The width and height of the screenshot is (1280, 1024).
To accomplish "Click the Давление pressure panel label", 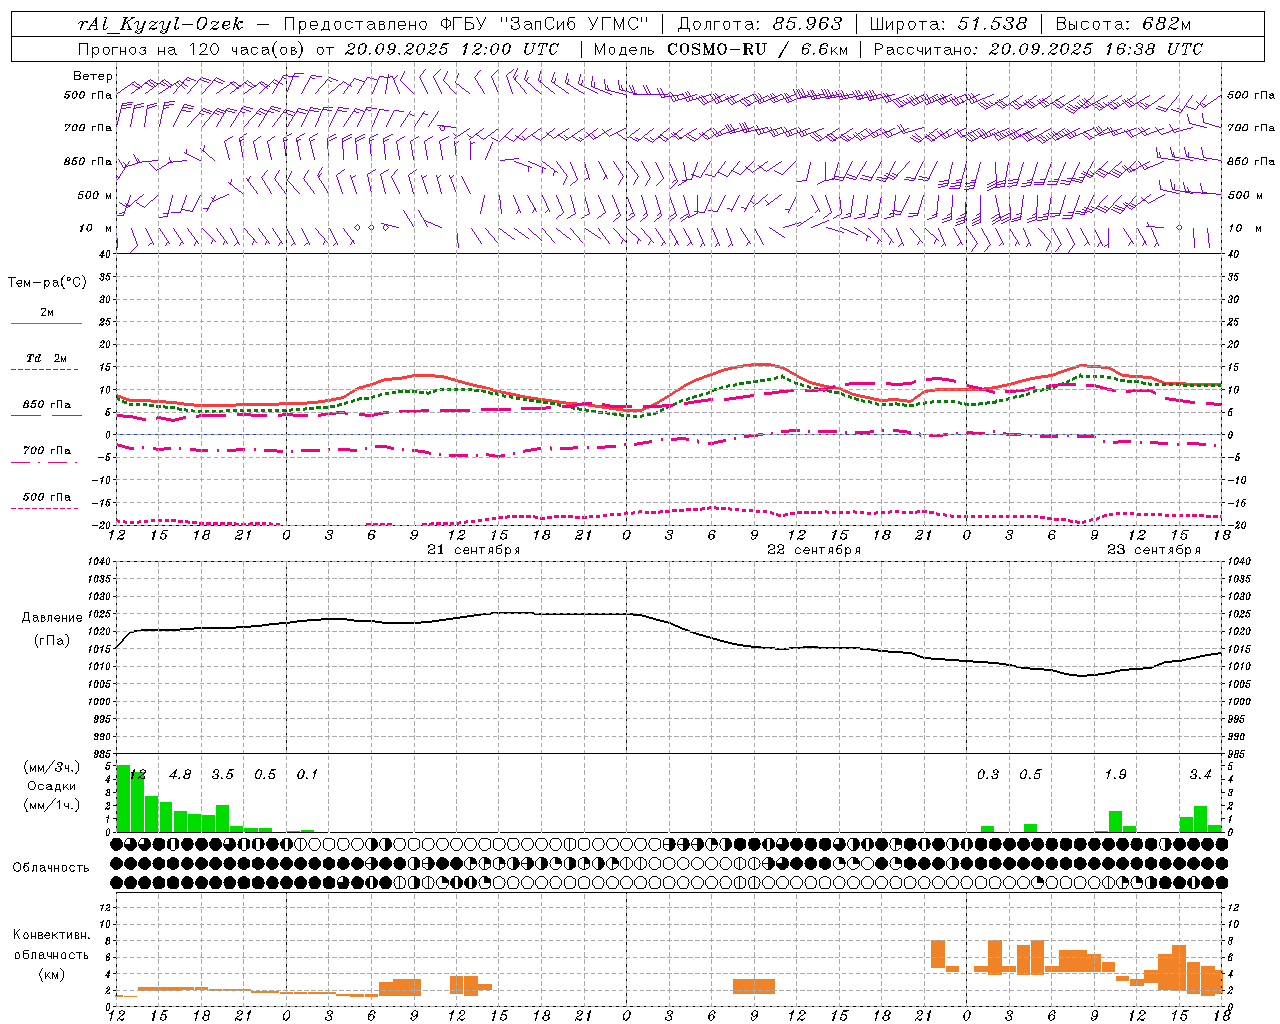I will (x=52, y=618).
